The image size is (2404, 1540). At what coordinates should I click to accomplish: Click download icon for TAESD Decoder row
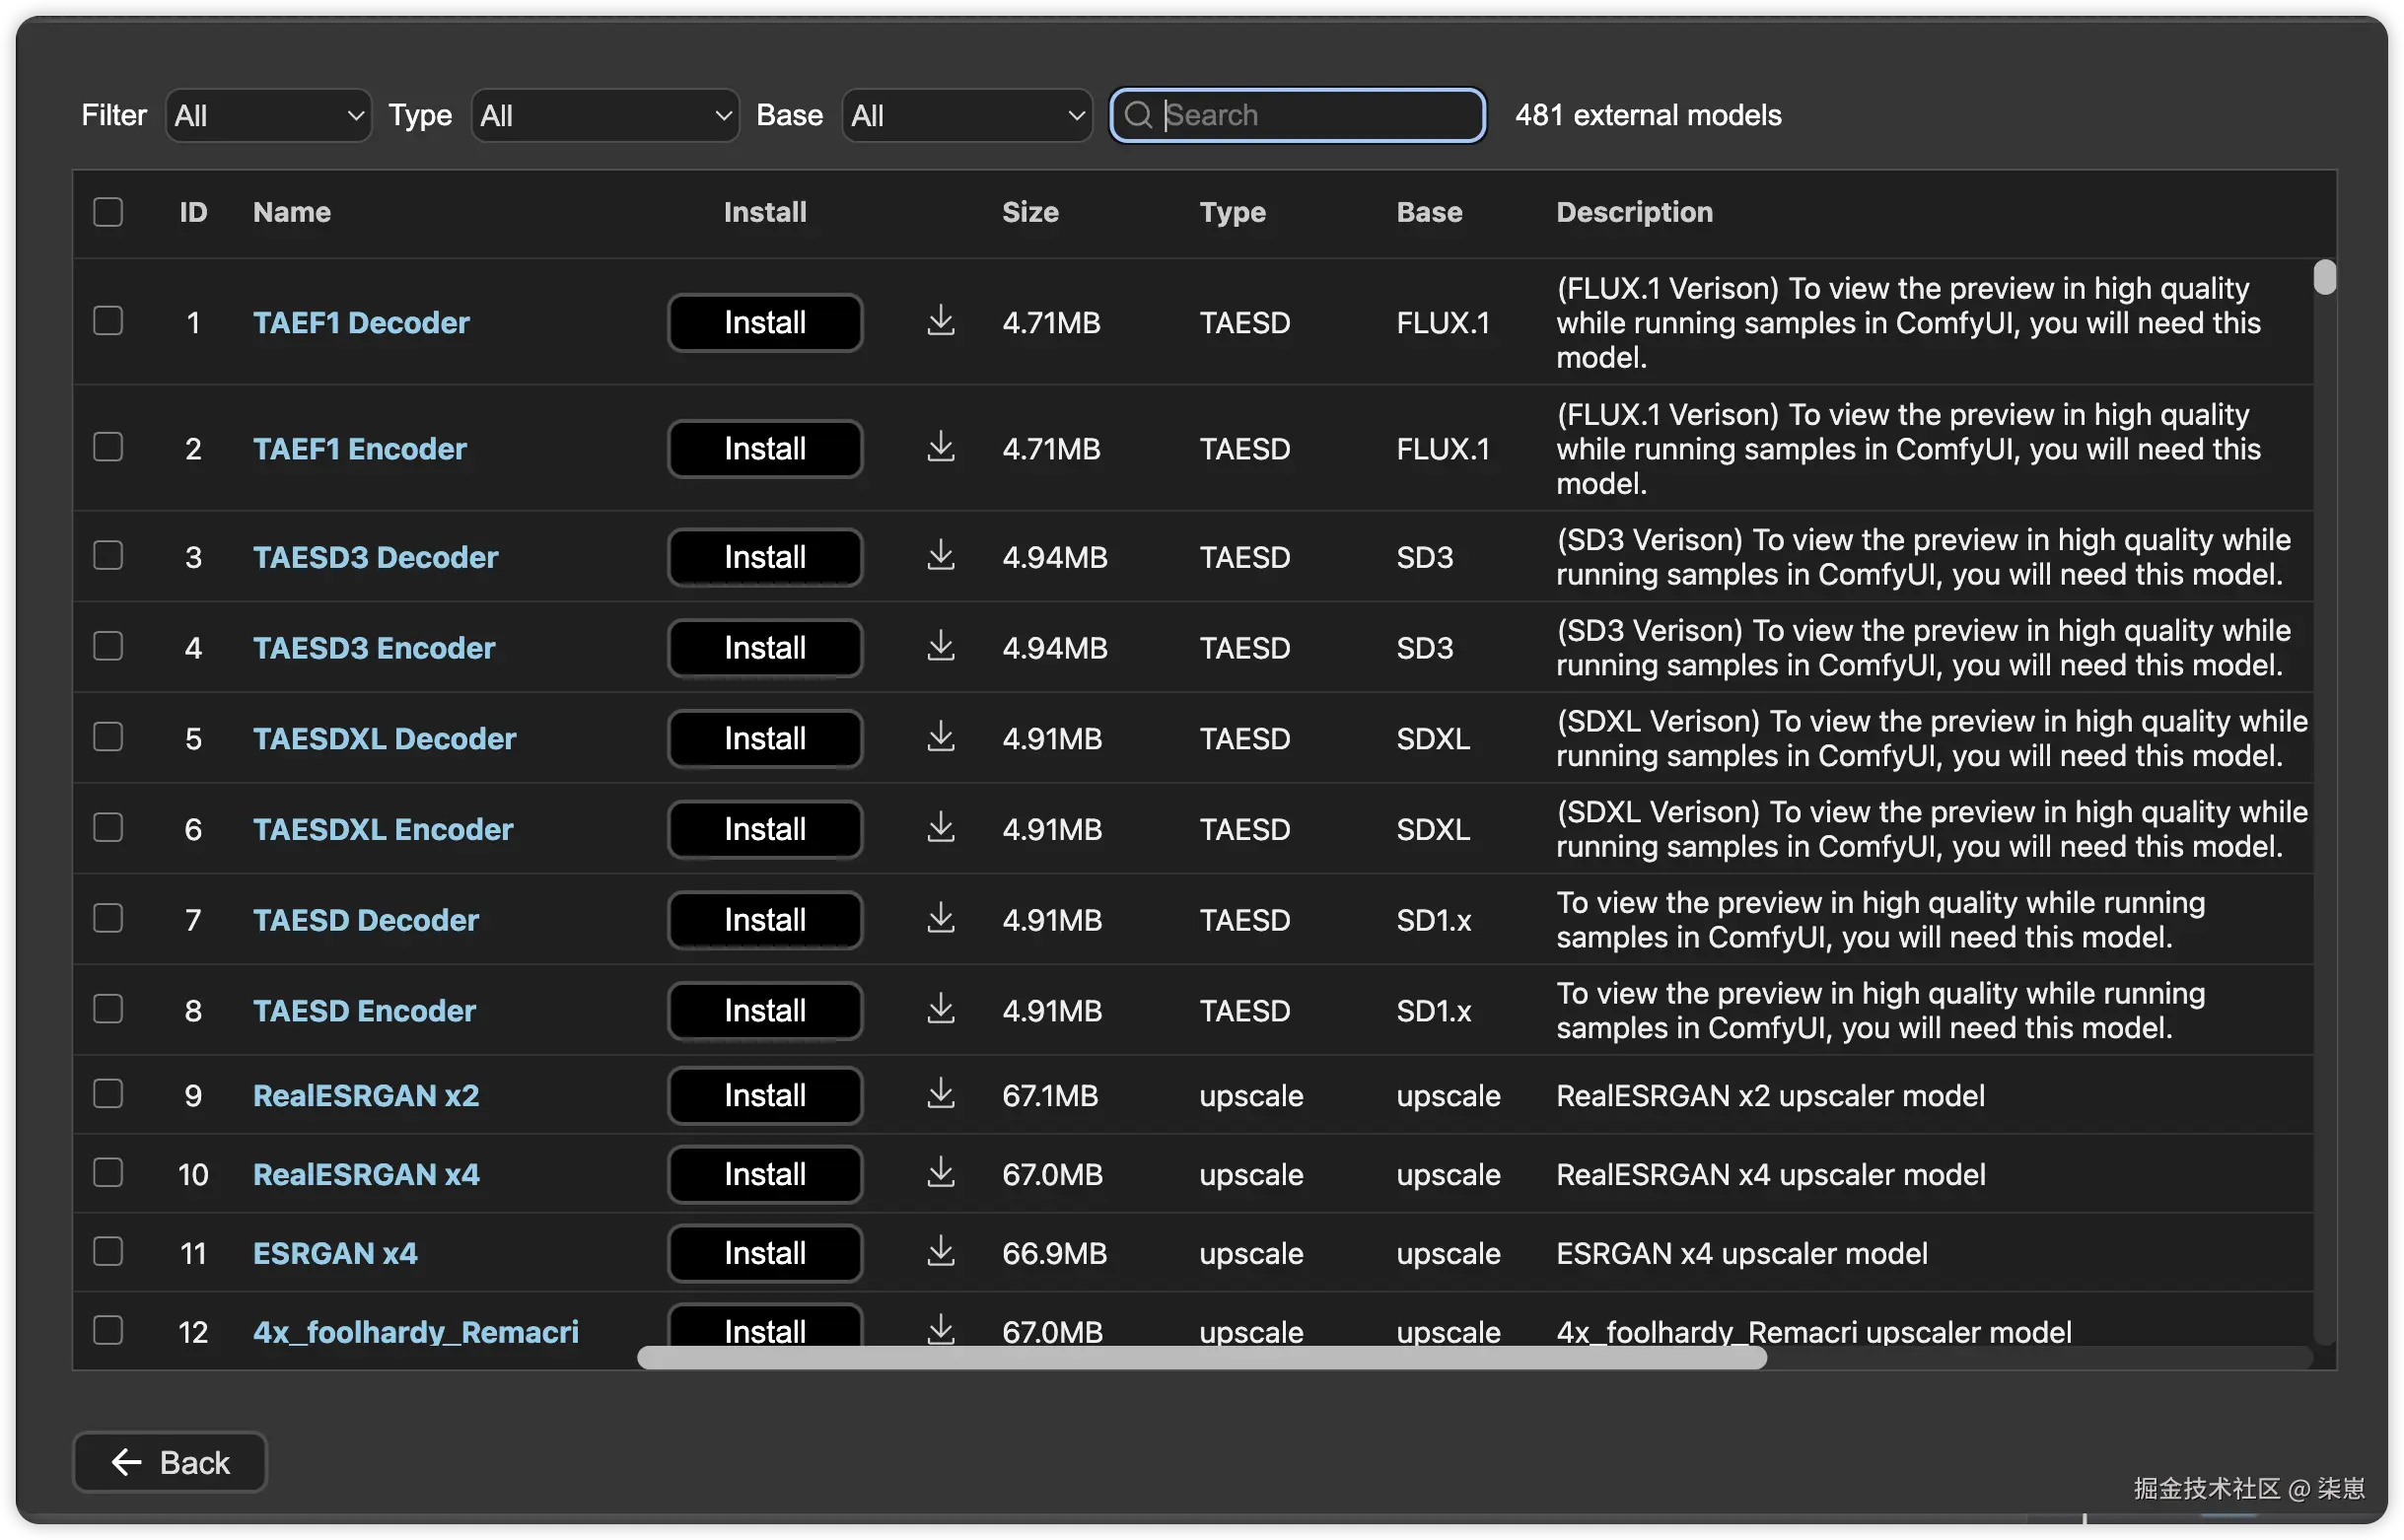[x=940, y=919]
